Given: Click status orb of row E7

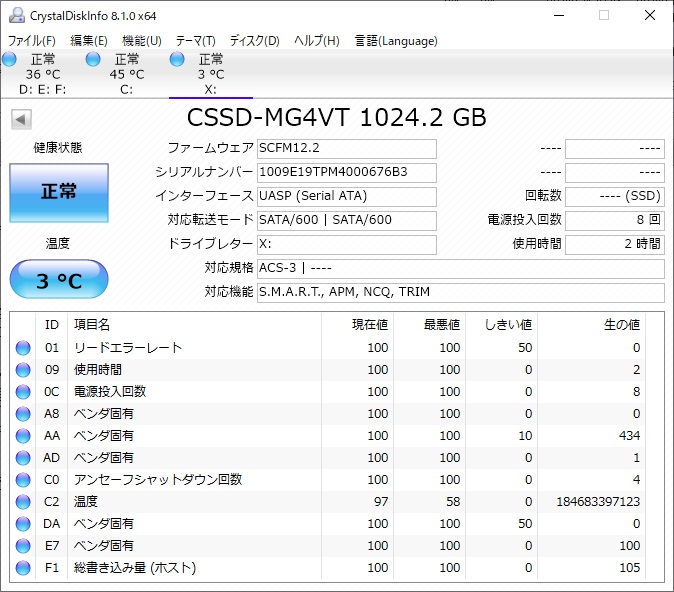Looking at the screenshot, I should coord(23,546).
